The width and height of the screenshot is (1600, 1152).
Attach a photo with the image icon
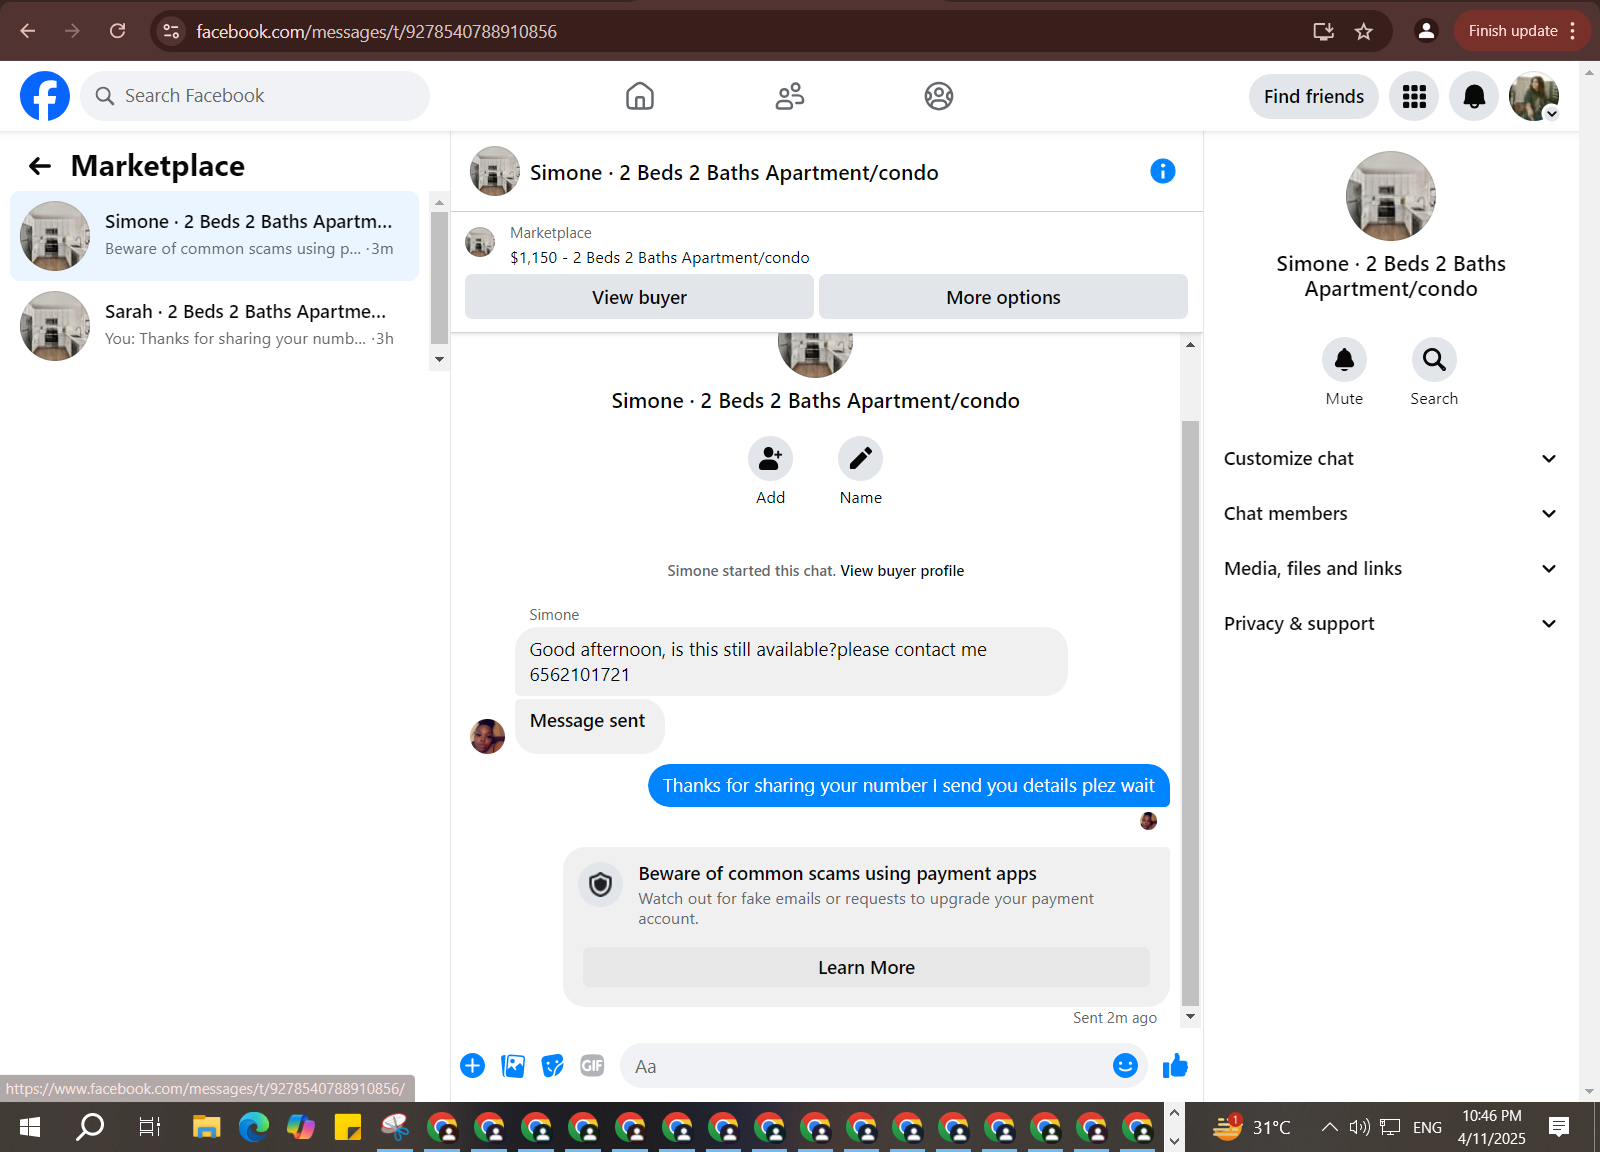click(513, 1066)
